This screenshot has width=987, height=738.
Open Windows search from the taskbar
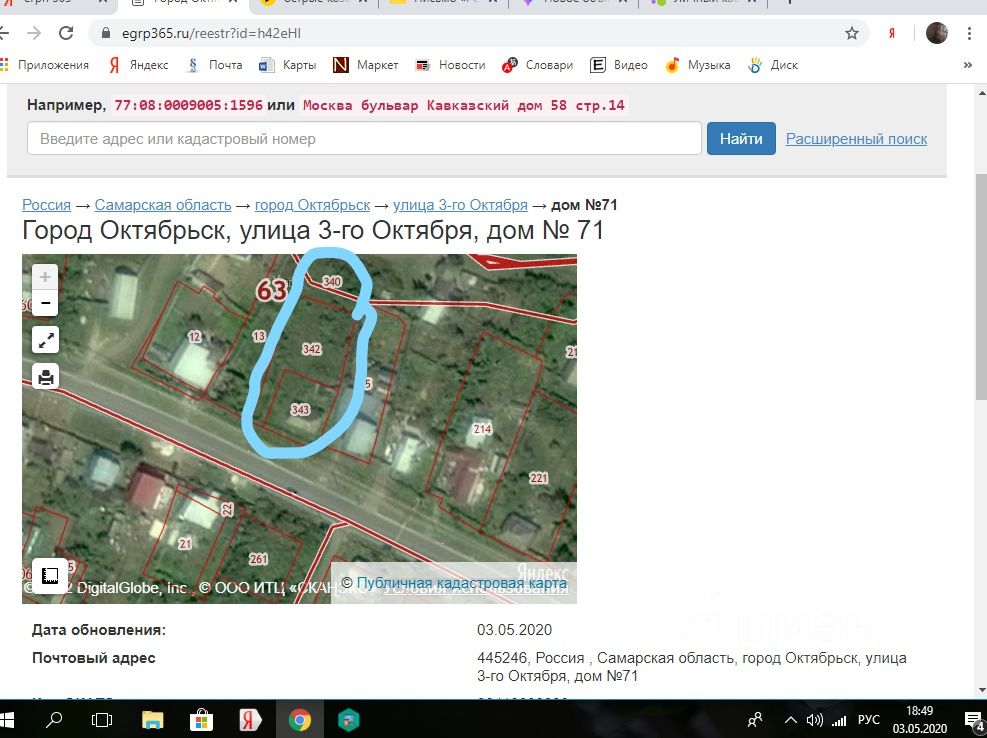pyautogui.click(x=55, y=719)
